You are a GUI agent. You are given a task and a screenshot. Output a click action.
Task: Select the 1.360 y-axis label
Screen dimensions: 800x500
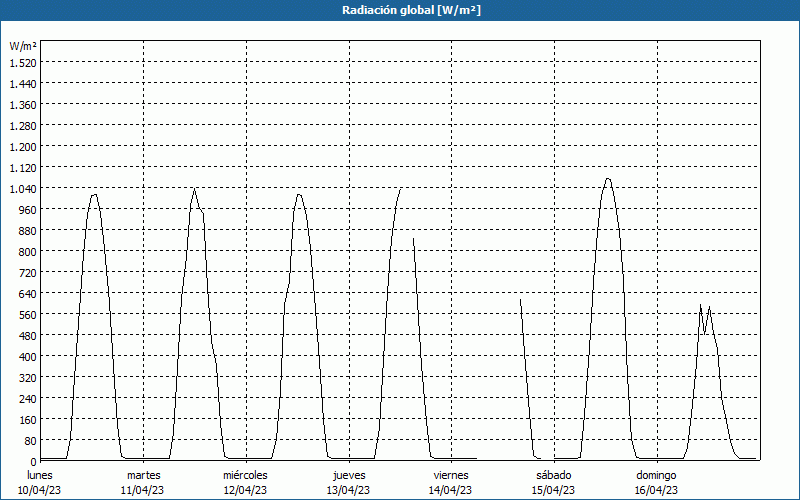pyautogui.click(x=23, y=105)
